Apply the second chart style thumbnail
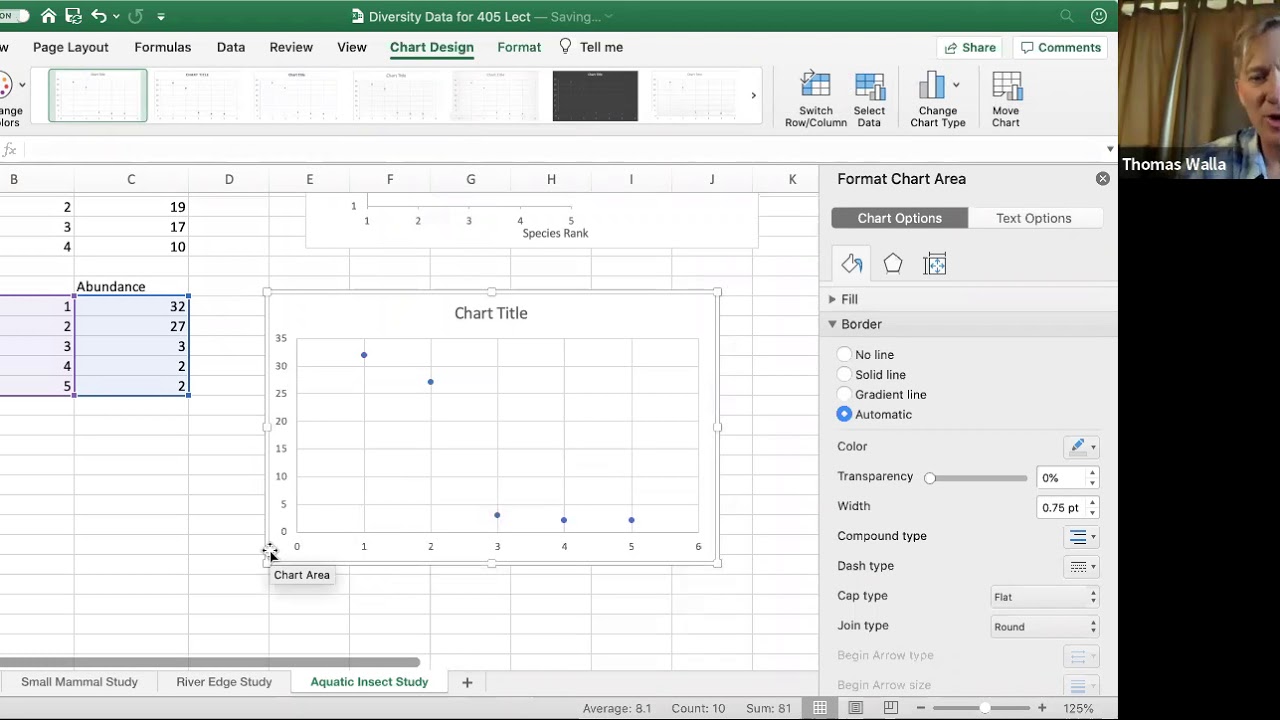Viewport: 1280px width, 720px height. [x=197, y=96]
